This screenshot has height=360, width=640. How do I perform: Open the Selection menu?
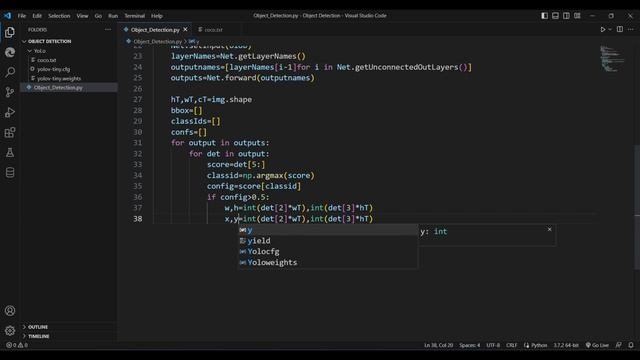[59, 16]
